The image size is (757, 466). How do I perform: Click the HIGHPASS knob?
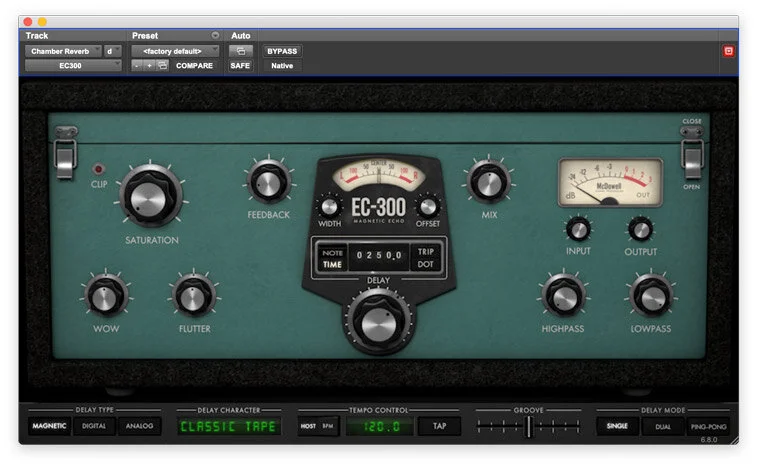point(563,297)
